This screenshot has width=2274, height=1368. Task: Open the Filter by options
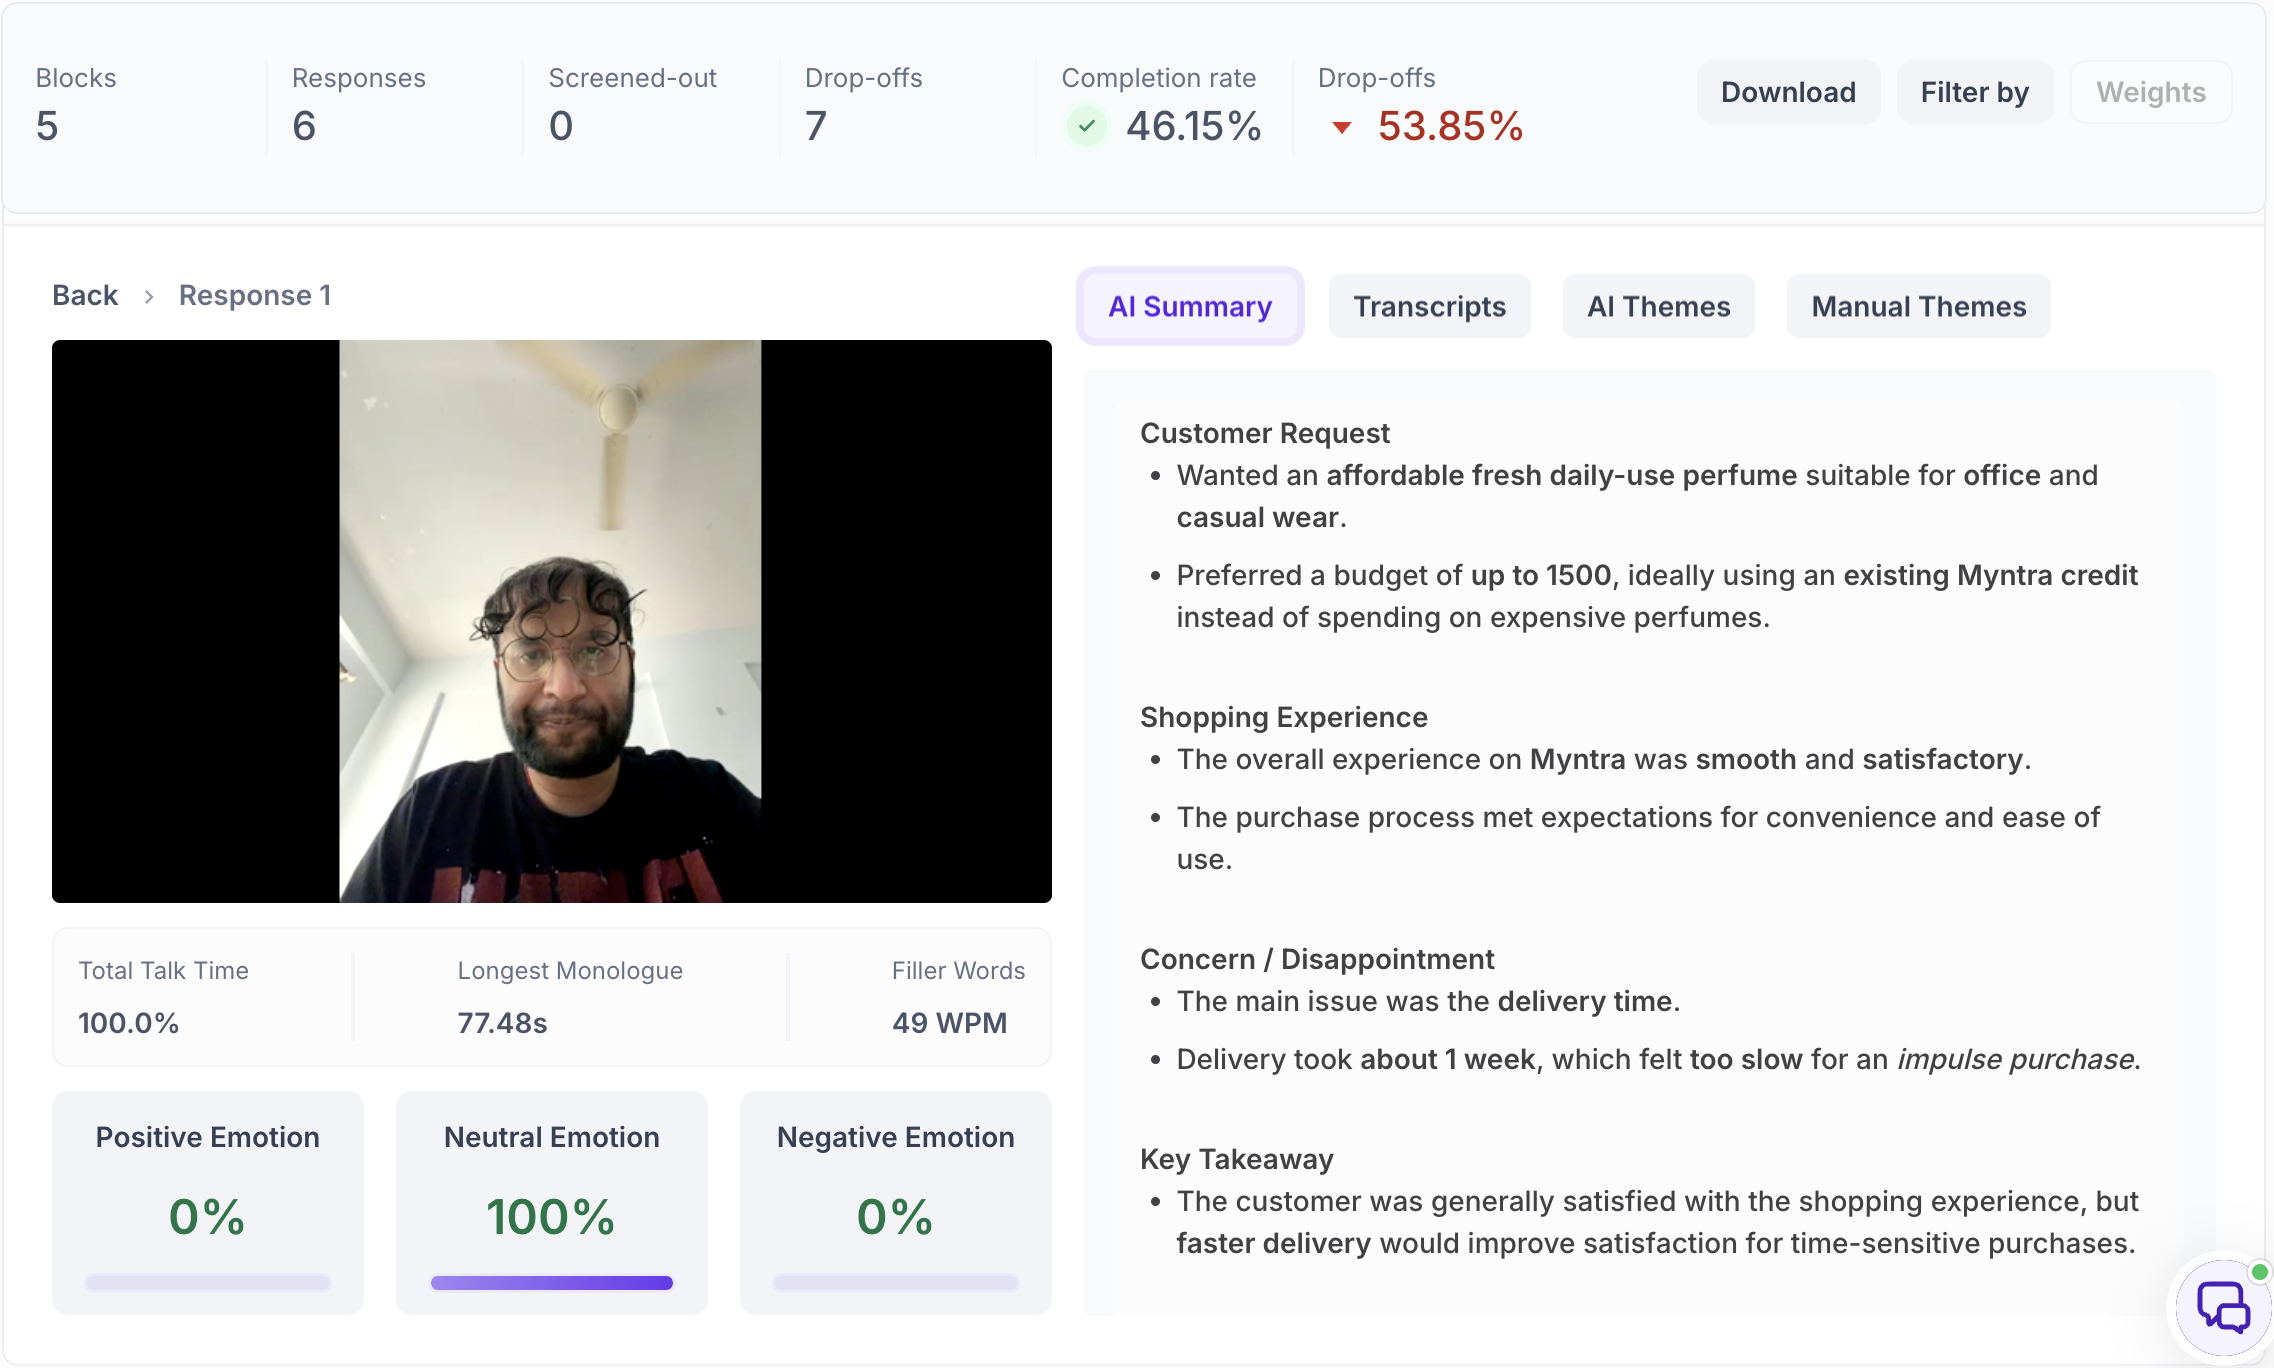(x=1974, y=92)
